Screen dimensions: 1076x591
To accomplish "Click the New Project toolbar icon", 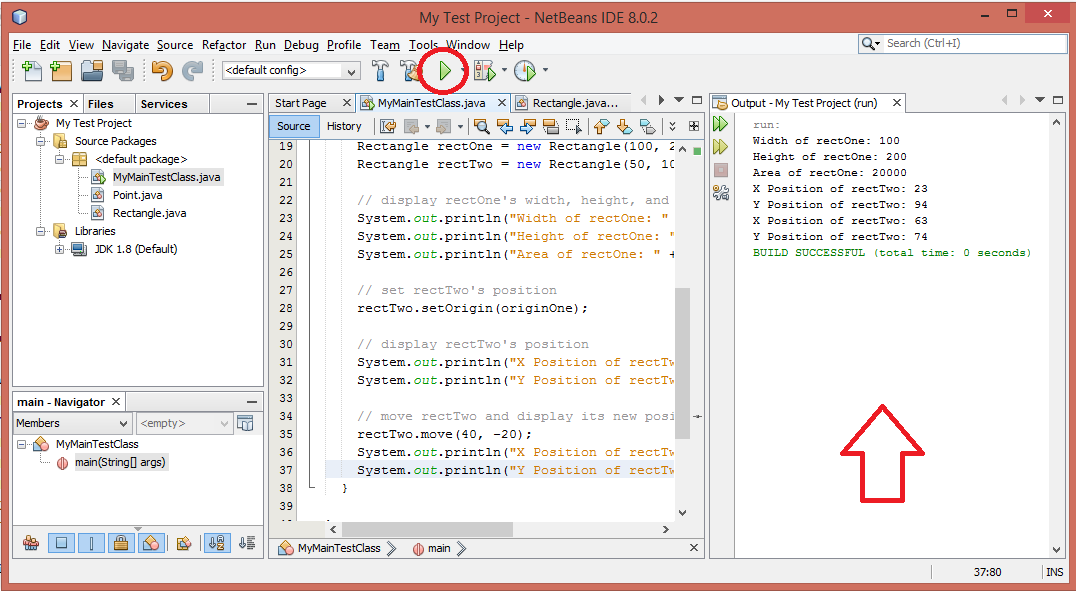I will pos(60,70).
